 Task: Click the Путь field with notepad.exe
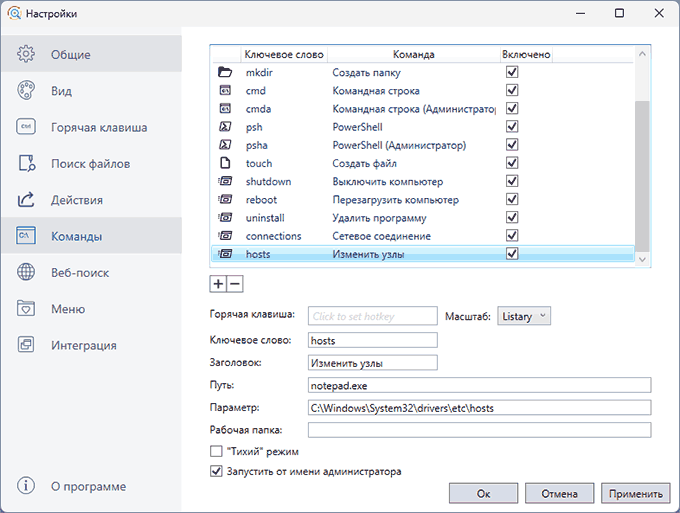(x=480, y=385)
